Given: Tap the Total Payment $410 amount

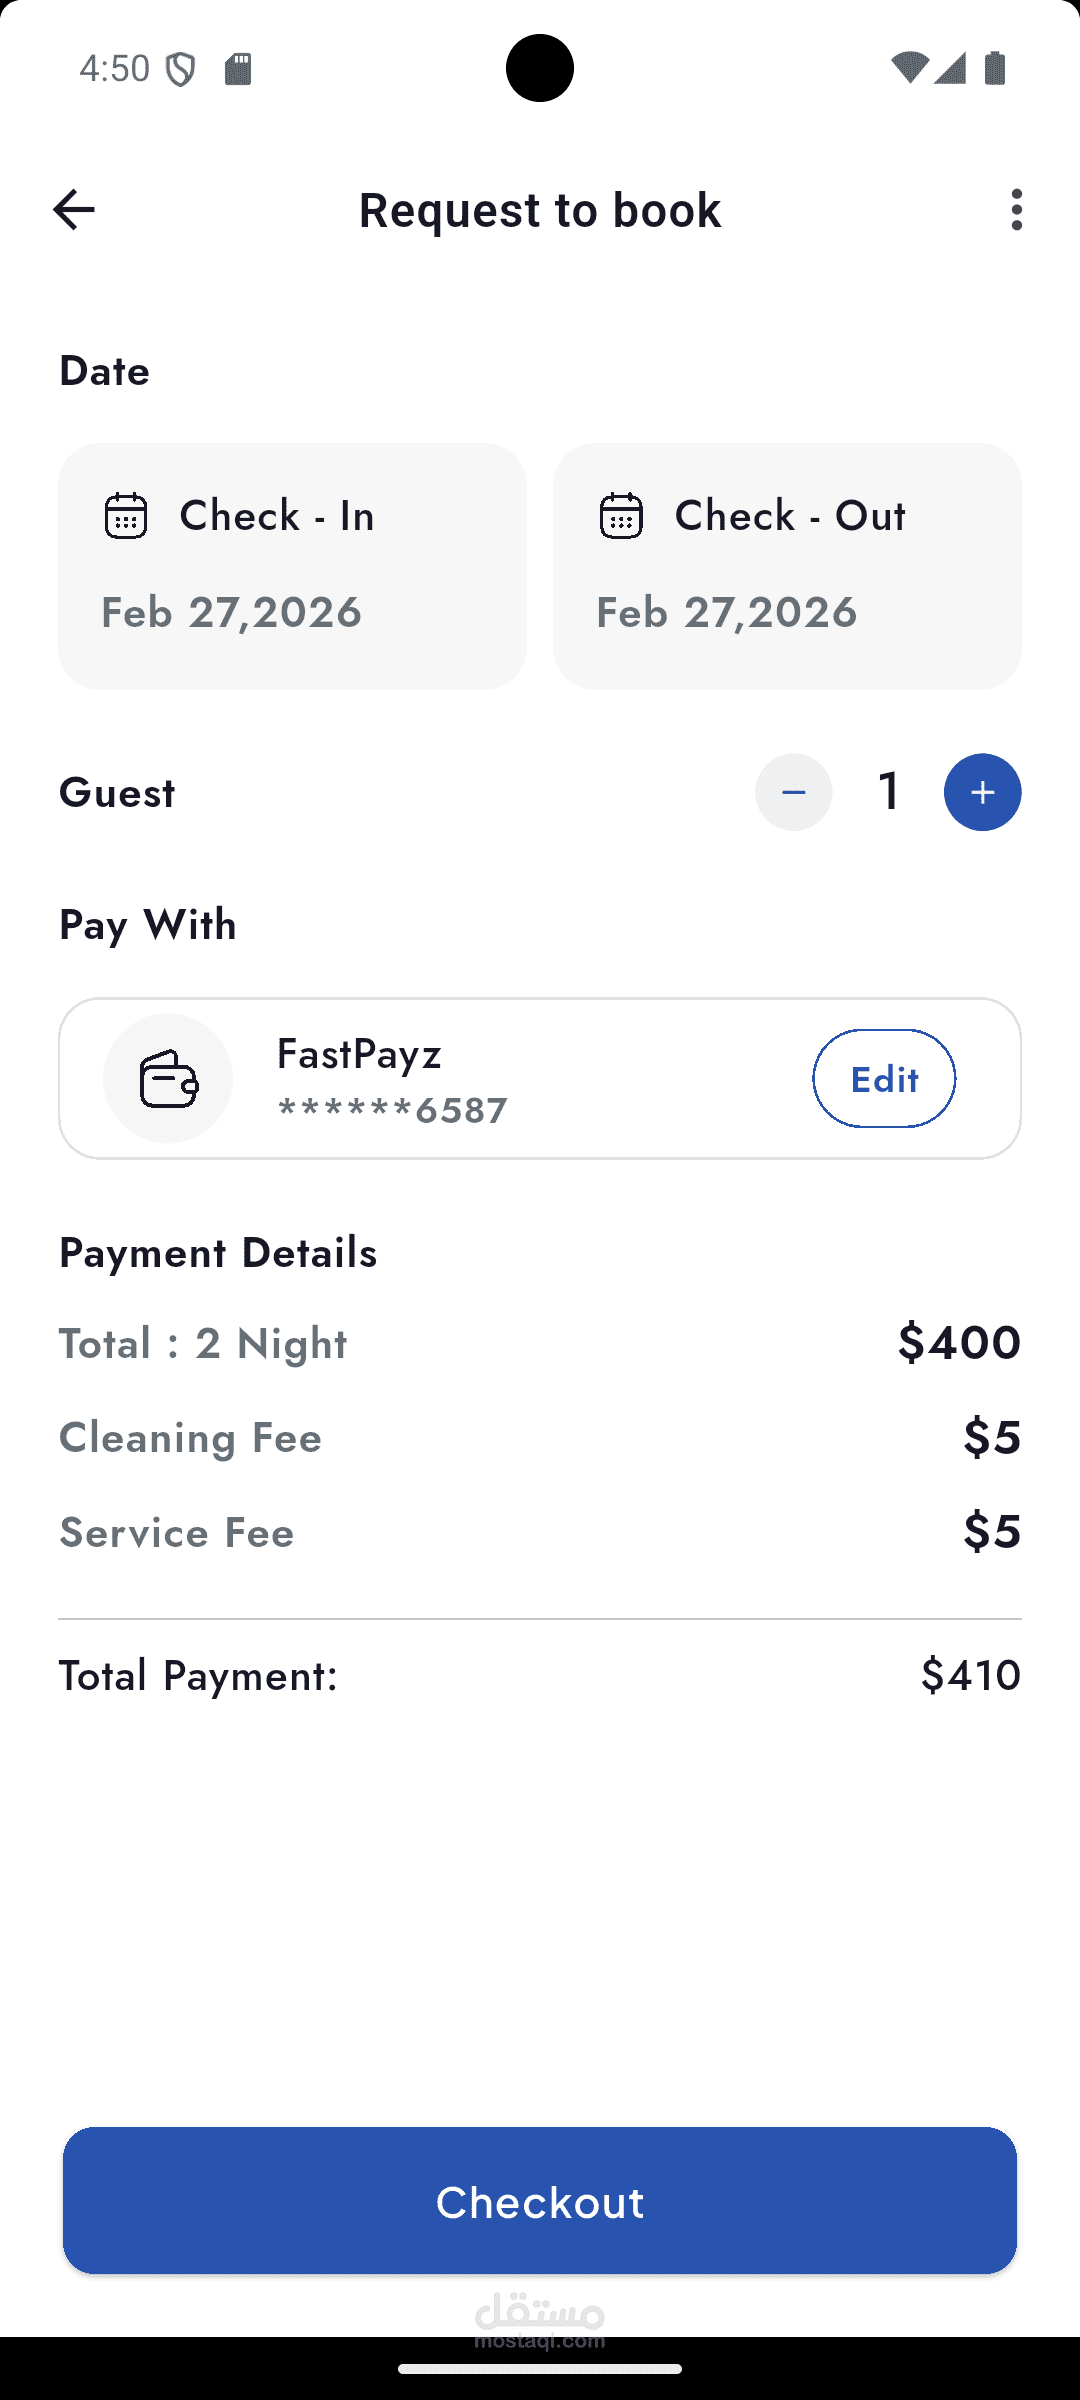Looking at the screenshot, I should point(970,1675).
